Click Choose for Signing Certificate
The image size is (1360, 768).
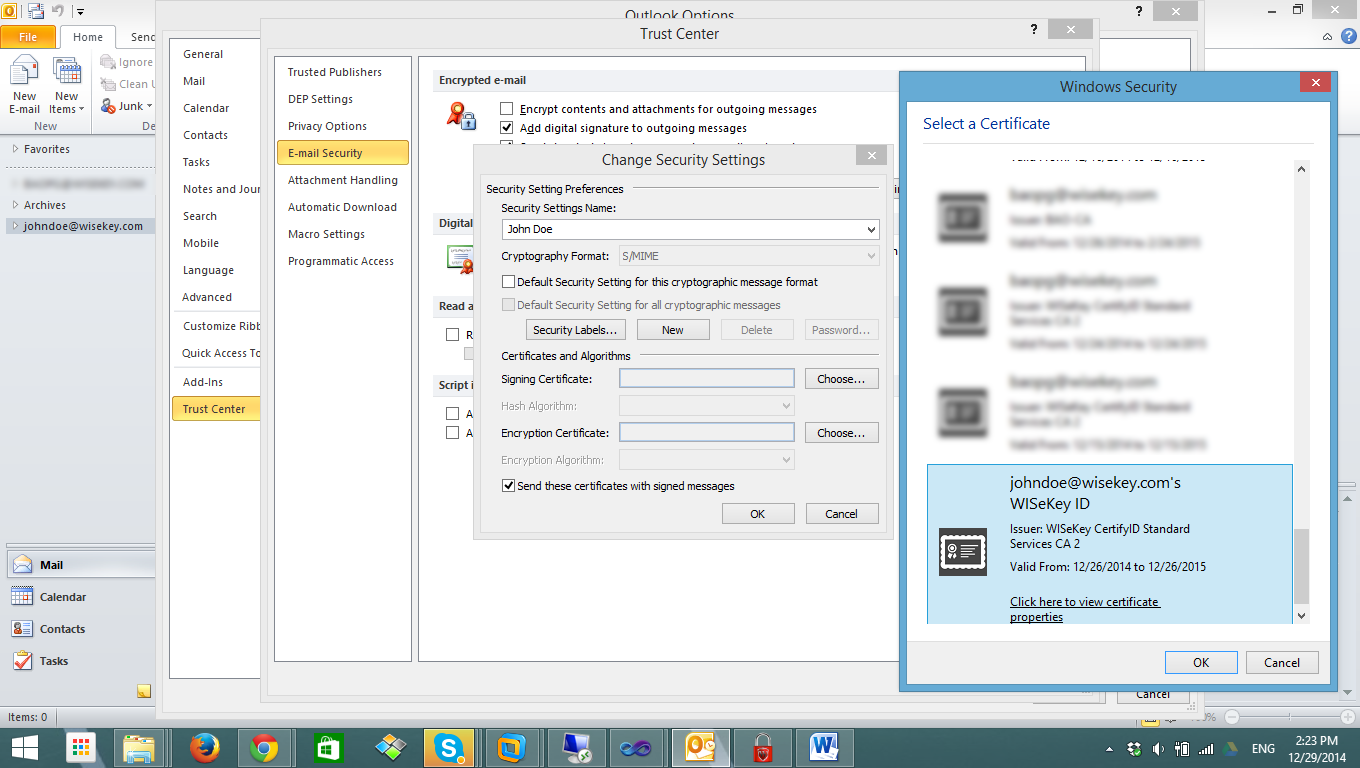(841, 379)
